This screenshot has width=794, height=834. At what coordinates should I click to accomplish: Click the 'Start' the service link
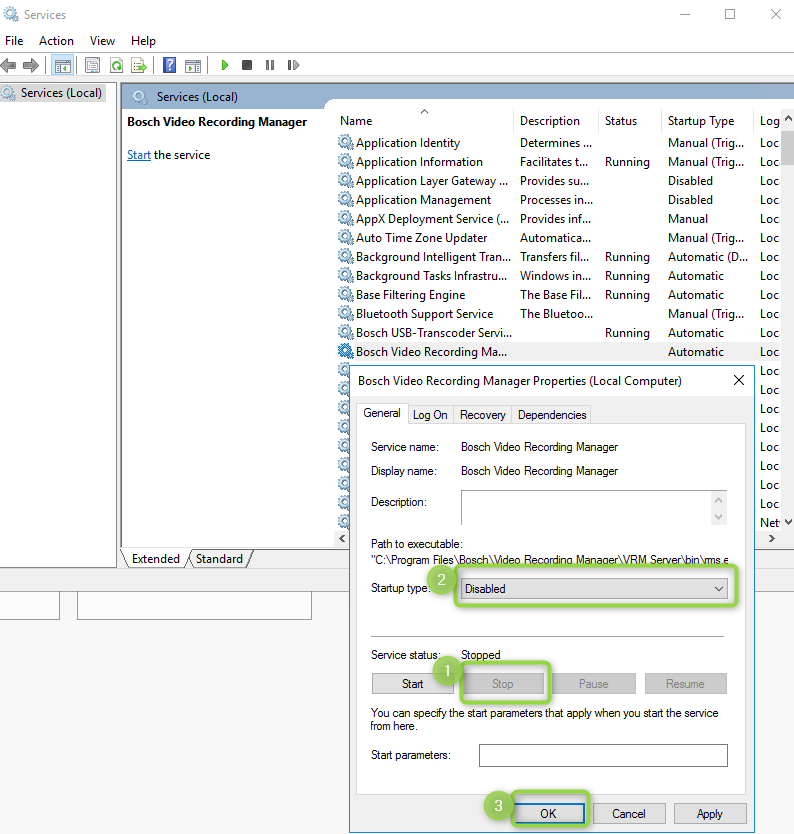(139, 155)
